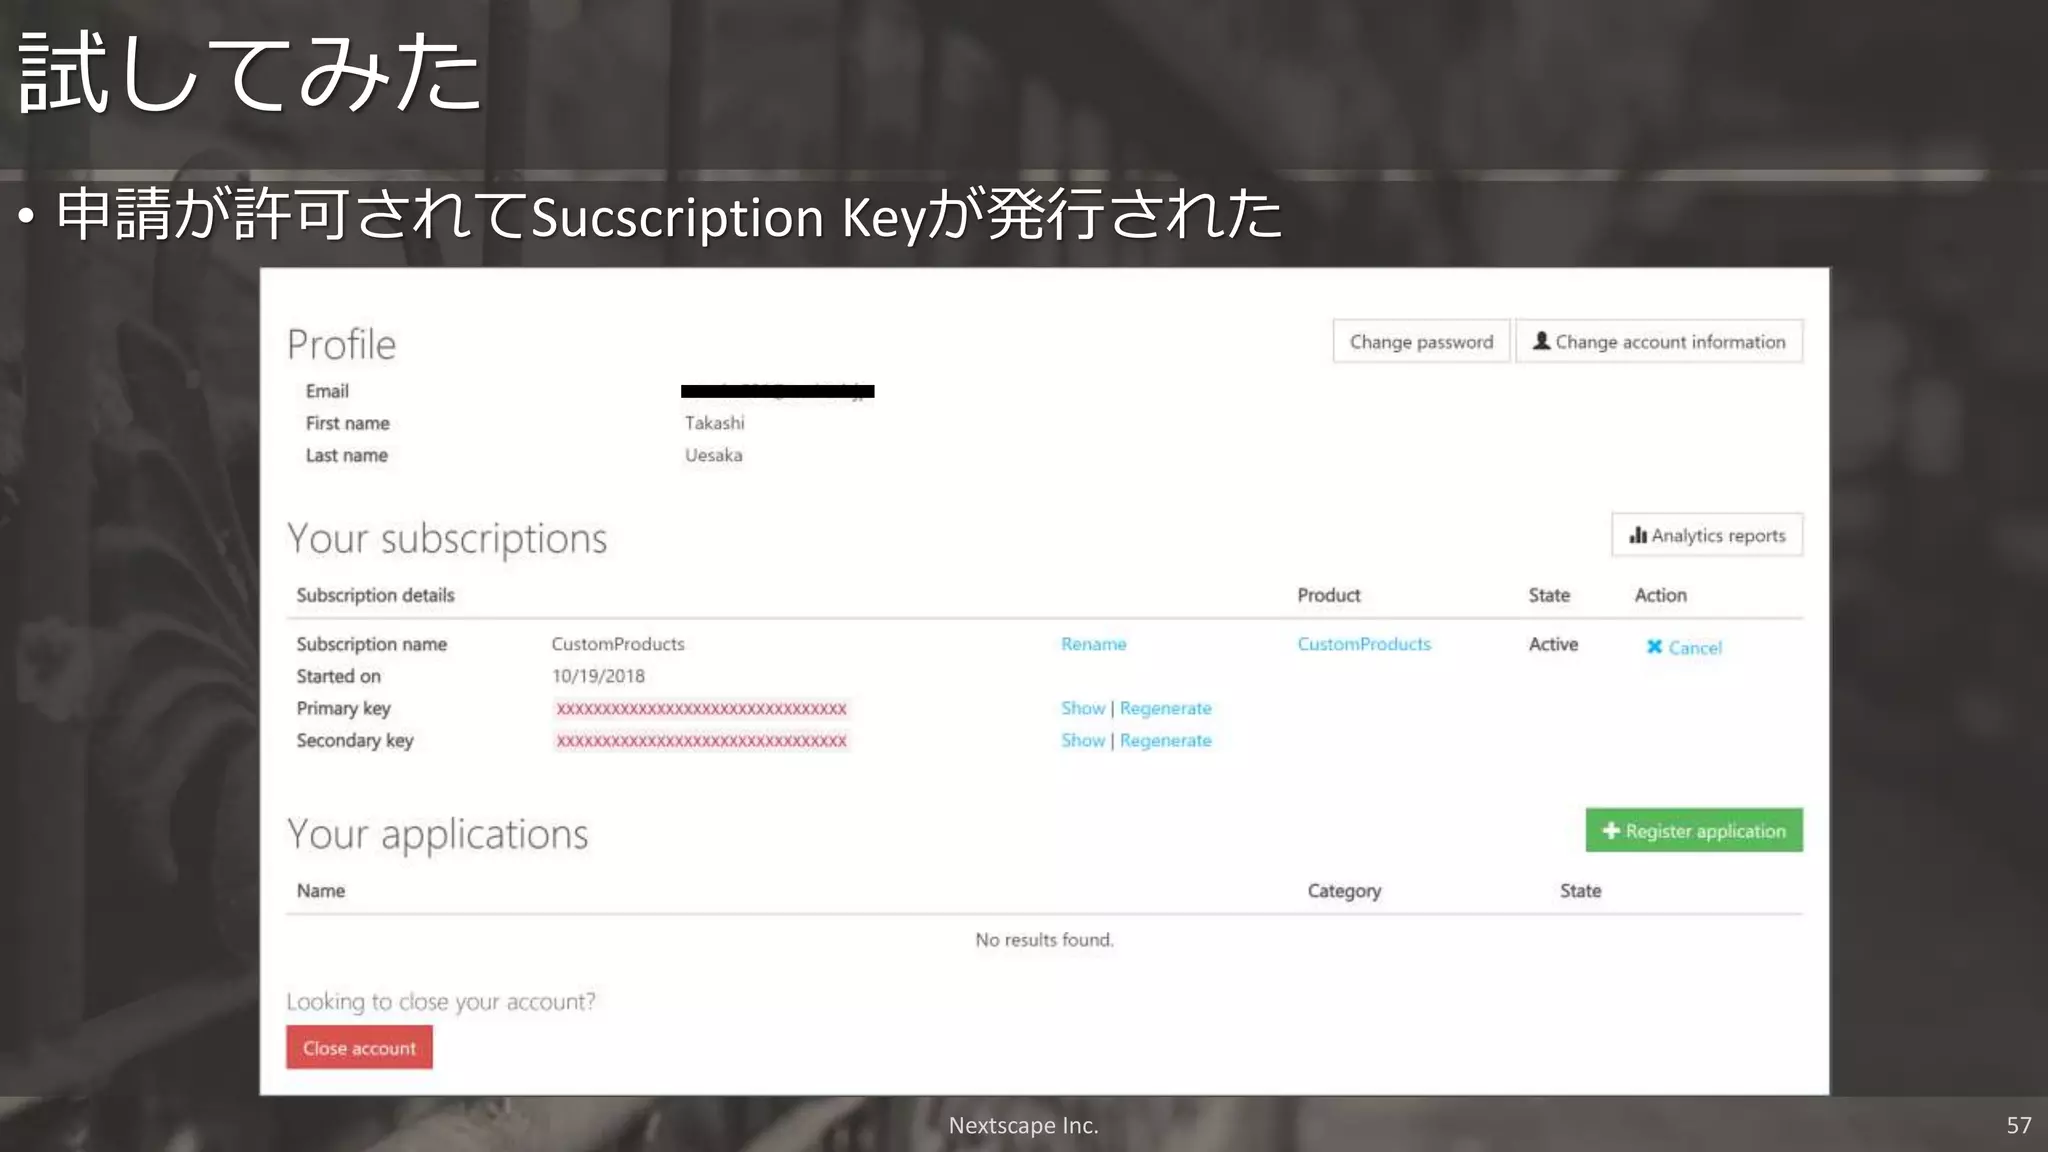2048x1152 pixels.
Task: Click the Looking to close your account text
Action: click(440, 1002)
